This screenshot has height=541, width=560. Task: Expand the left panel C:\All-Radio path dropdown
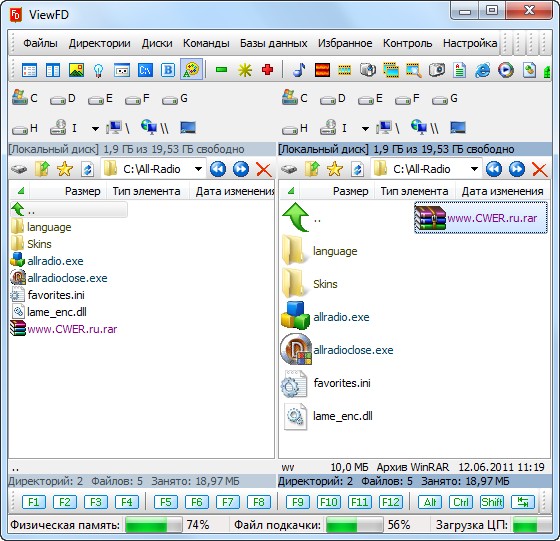pos(198,169)
